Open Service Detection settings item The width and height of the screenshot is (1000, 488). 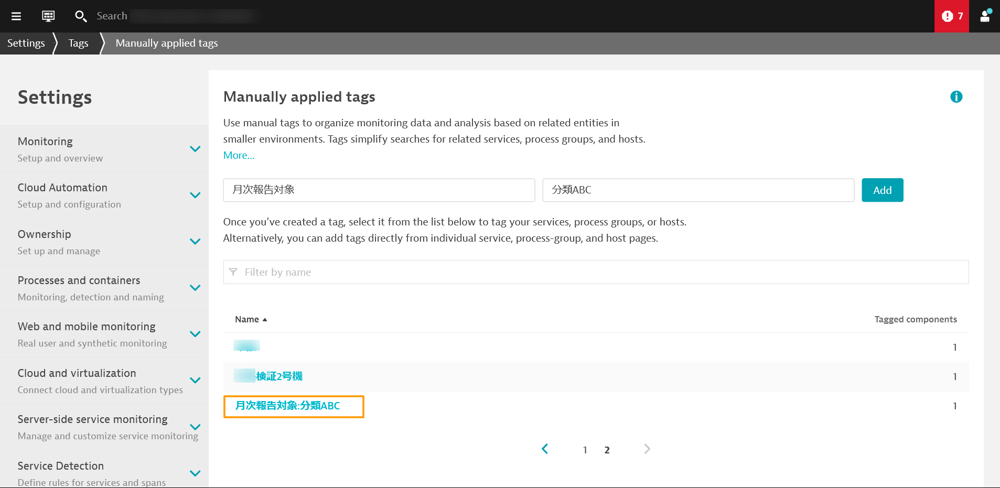point(104,471)
